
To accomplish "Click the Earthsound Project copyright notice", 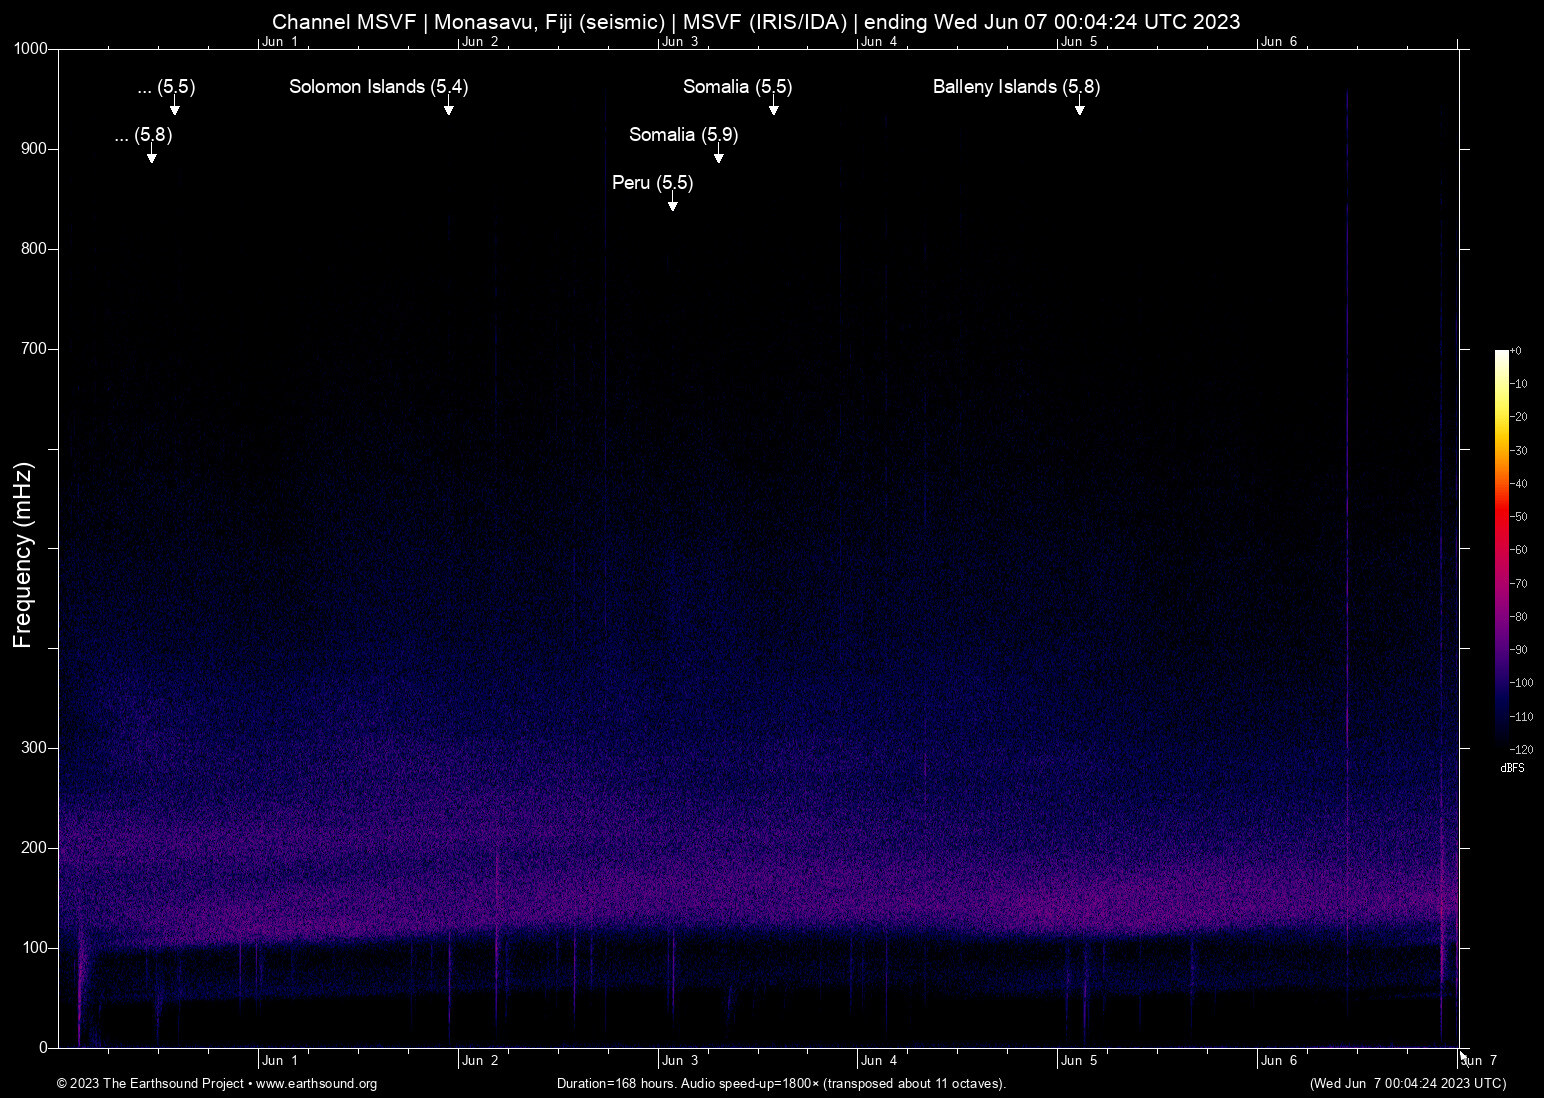I will 150,1084.
